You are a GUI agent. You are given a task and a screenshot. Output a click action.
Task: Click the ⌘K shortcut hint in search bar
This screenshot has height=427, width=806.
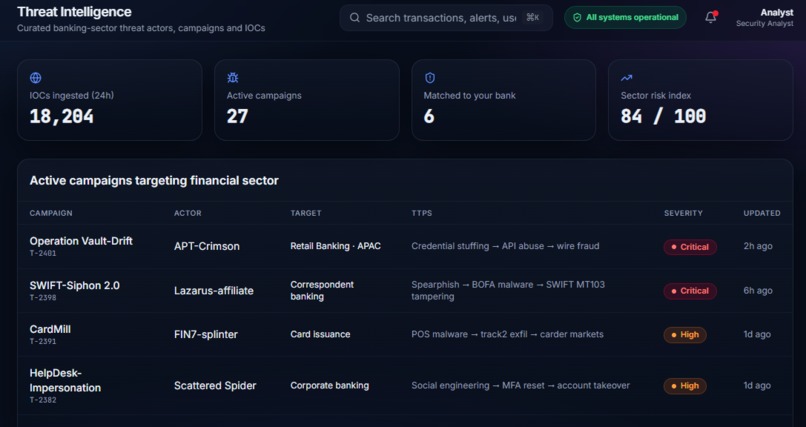(533, 17)
